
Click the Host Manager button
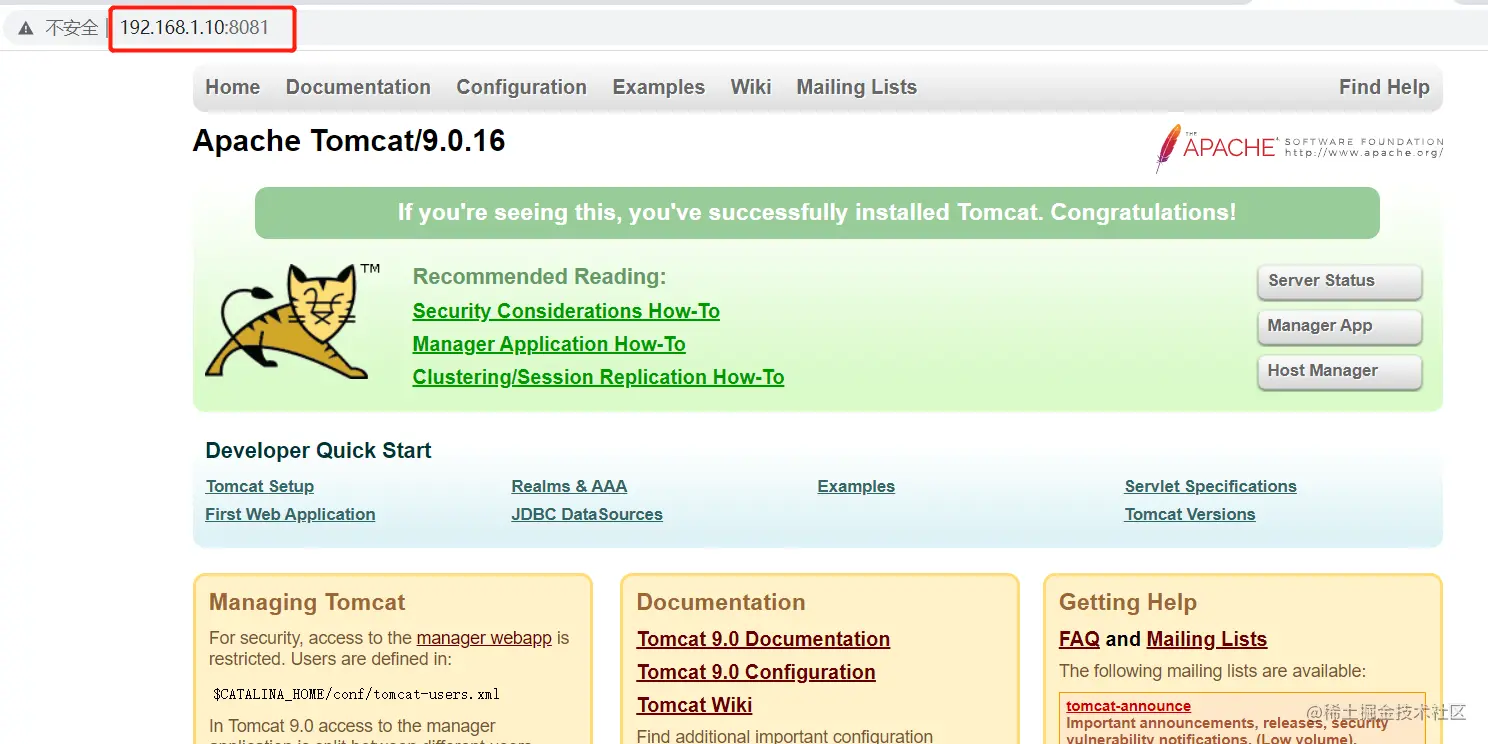click(x=1339, y=371)
